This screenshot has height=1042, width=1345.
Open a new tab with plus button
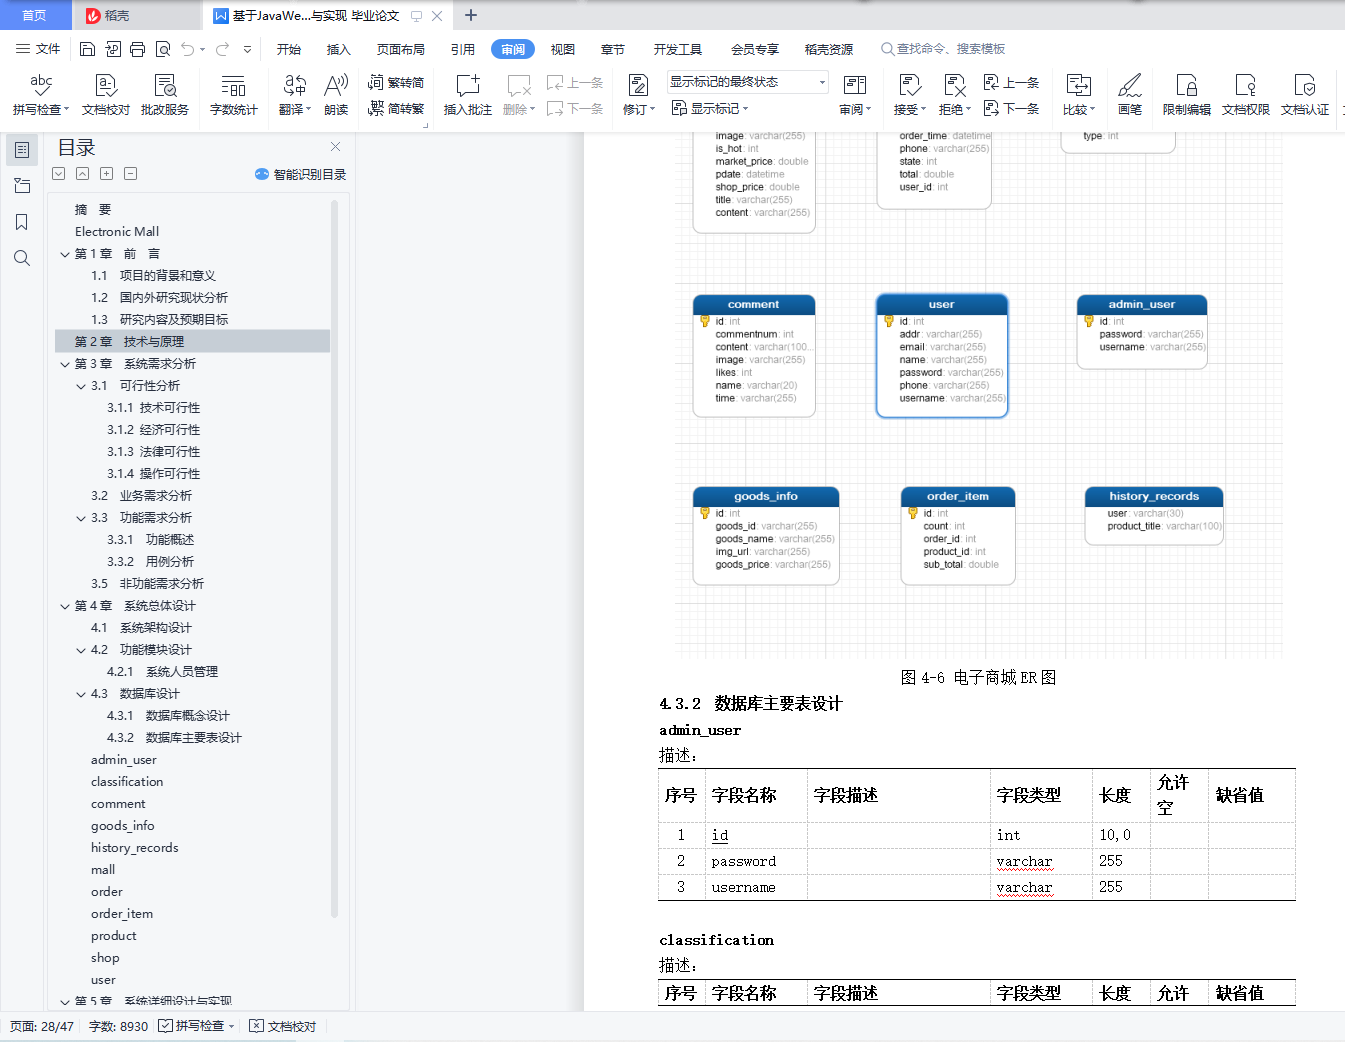click(471, 15)
